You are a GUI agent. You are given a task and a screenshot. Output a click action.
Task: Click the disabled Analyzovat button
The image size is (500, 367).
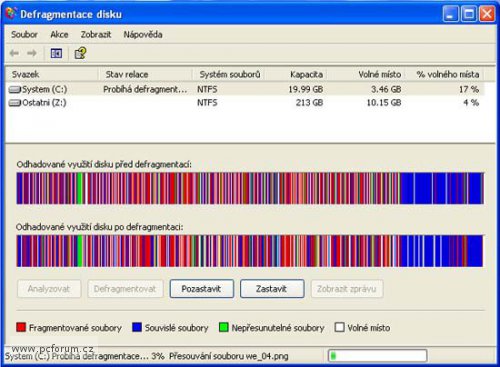49,289
